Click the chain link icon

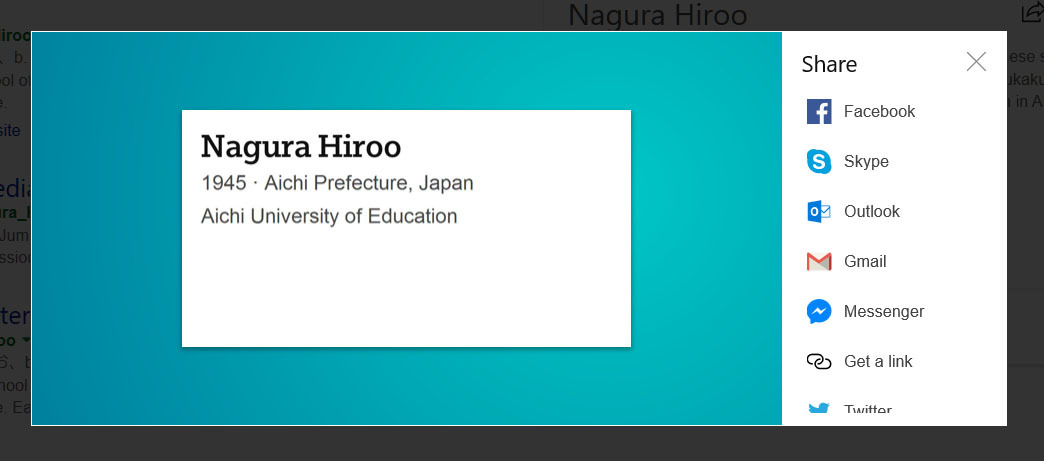tap(819, 362)
